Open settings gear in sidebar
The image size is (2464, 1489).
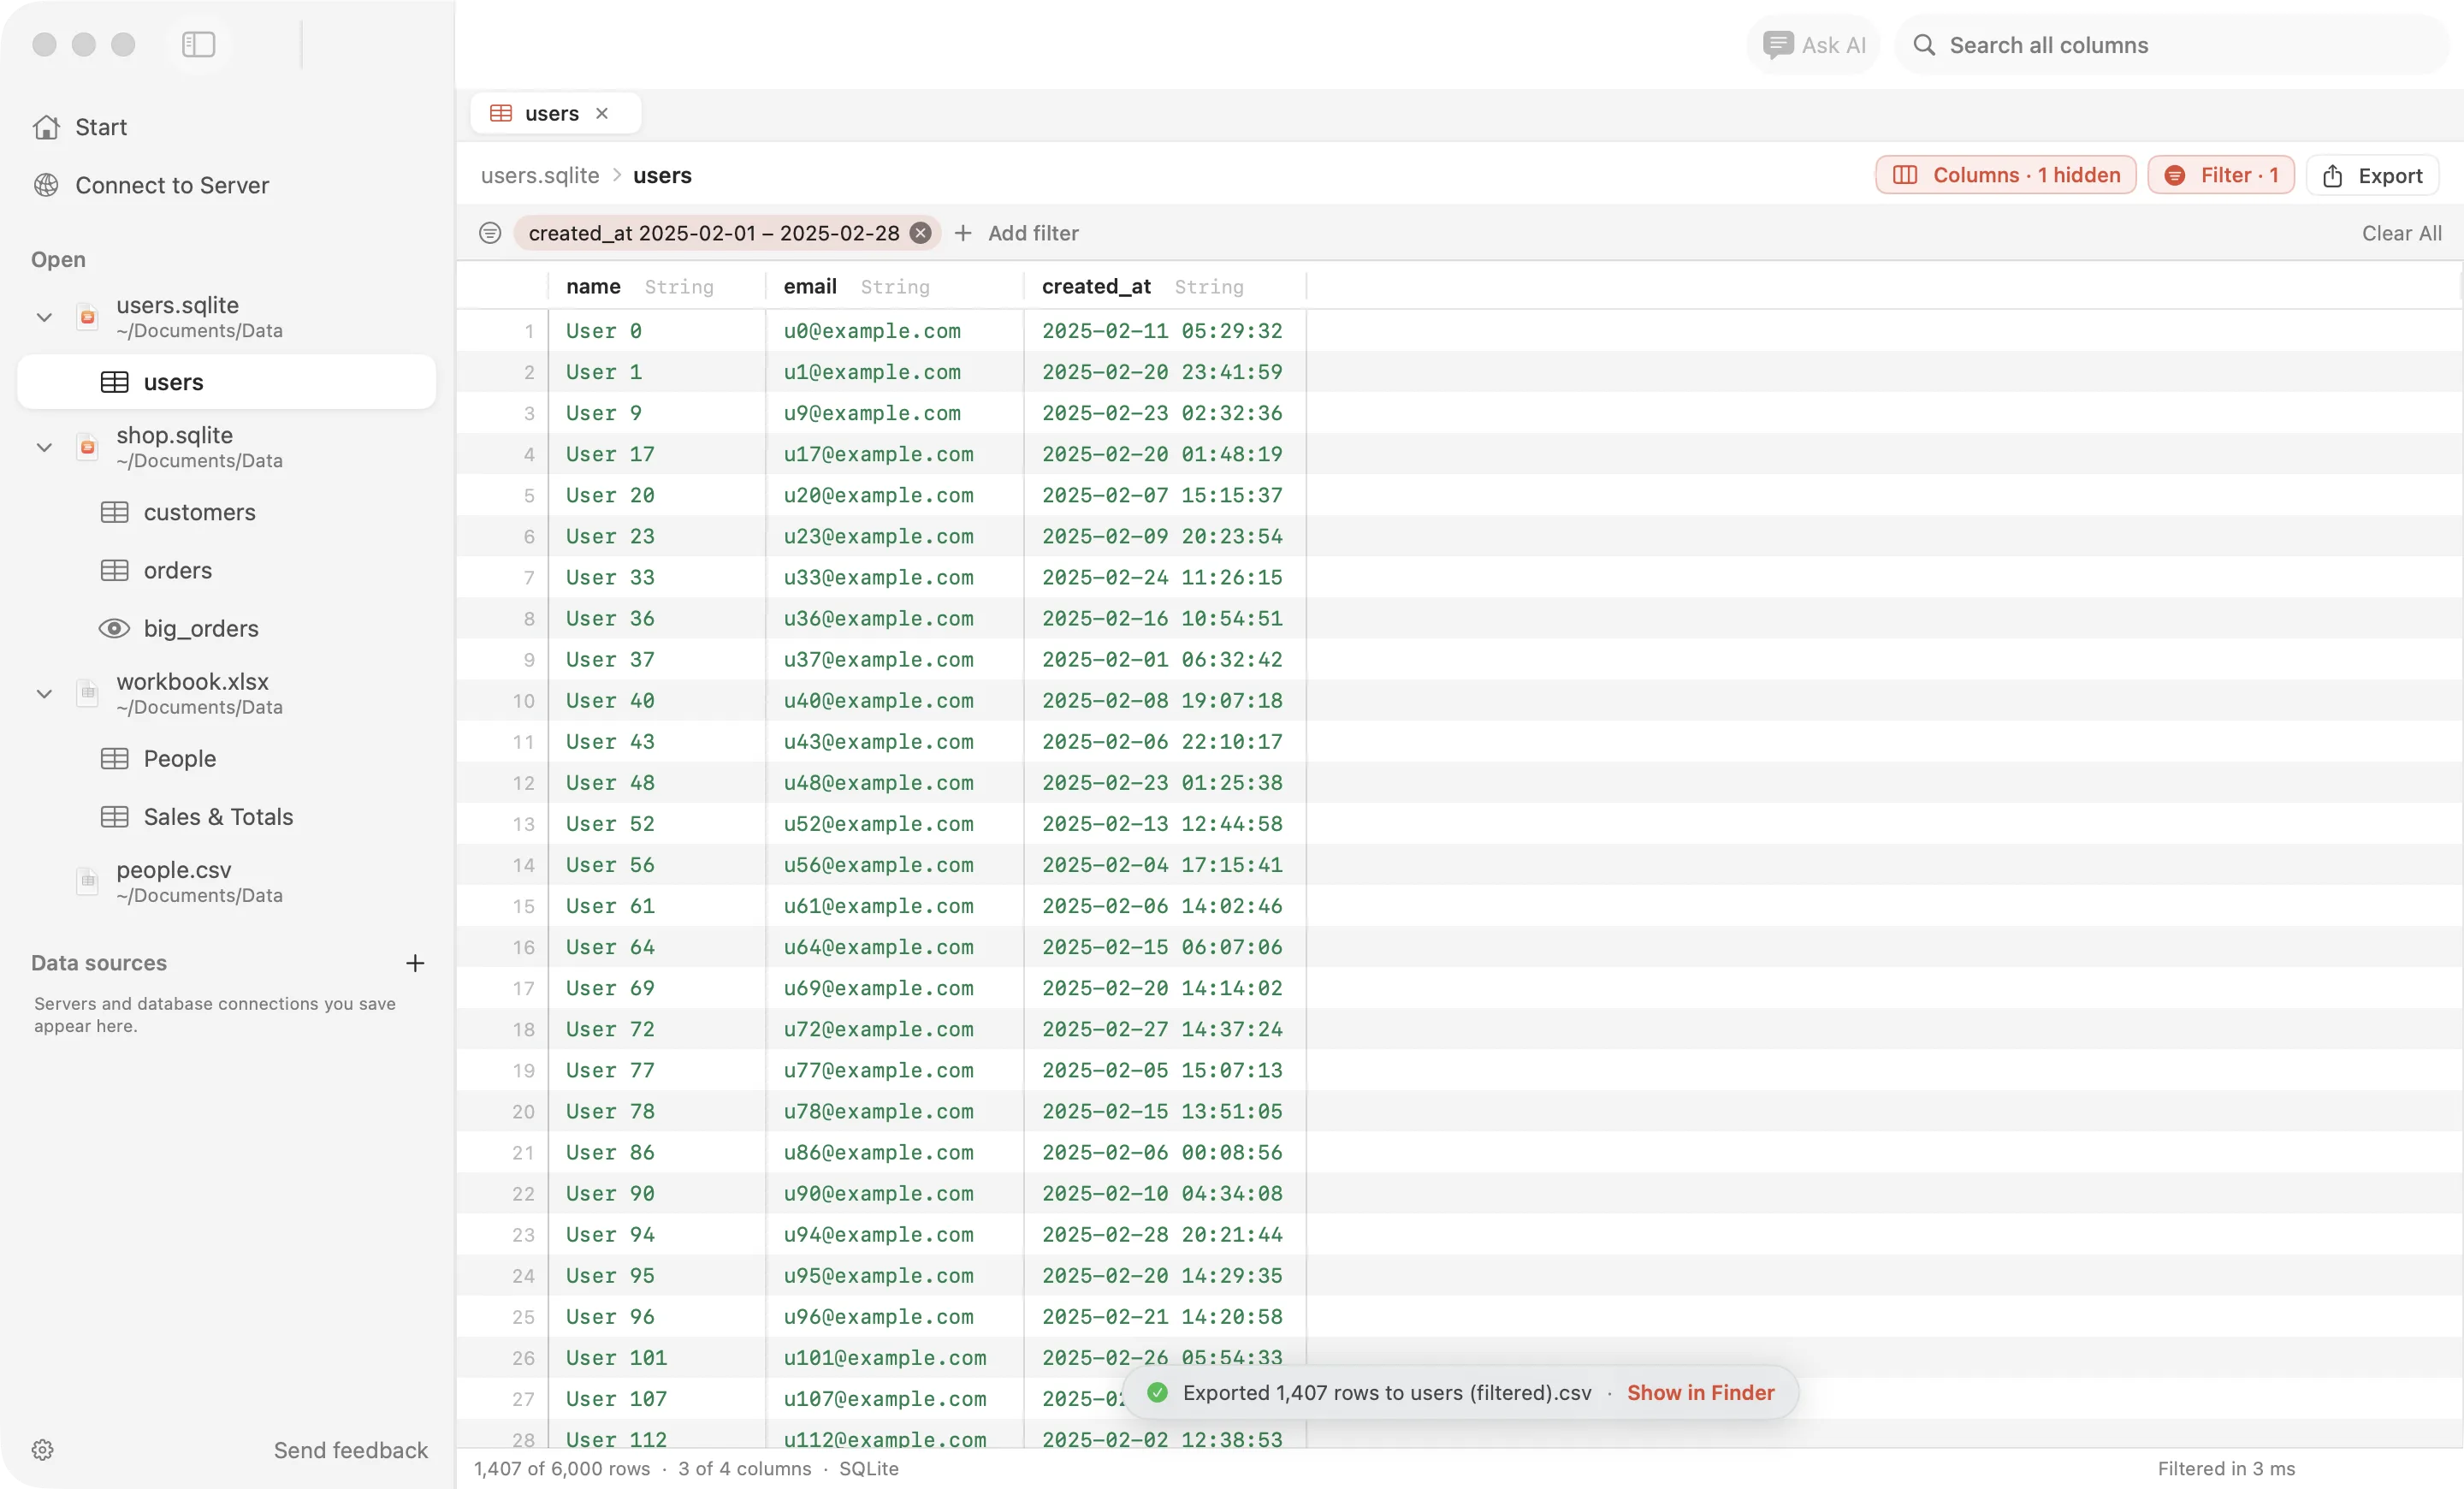42,1450
